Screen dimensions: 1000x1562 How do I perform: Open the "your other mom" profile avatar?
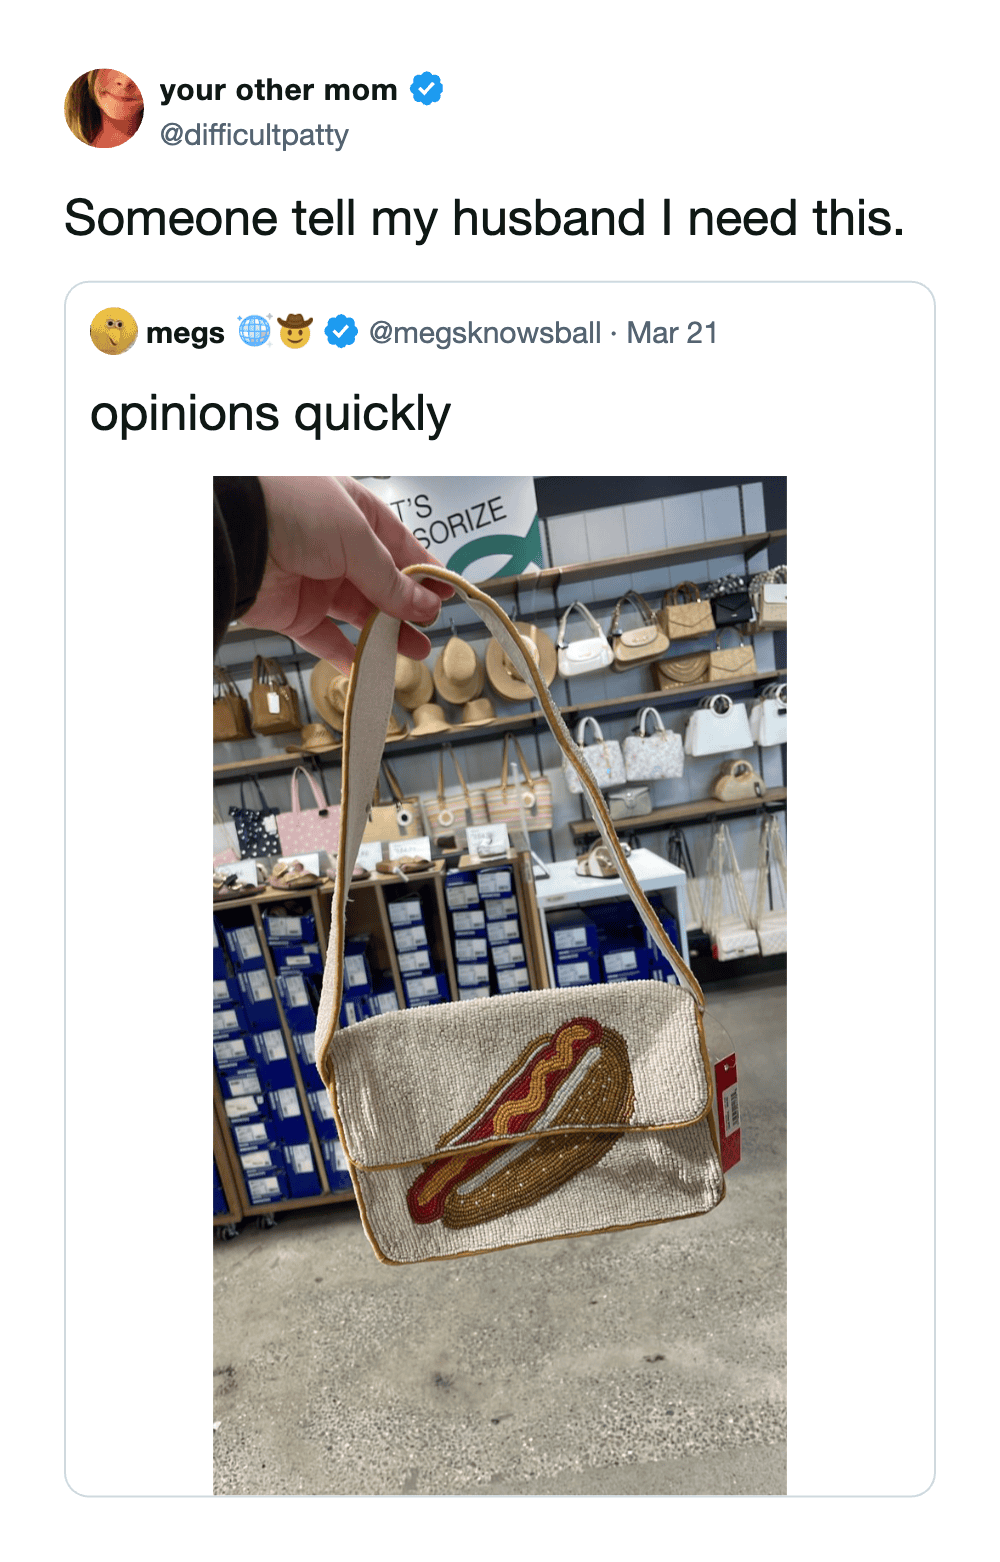[104, 108]
